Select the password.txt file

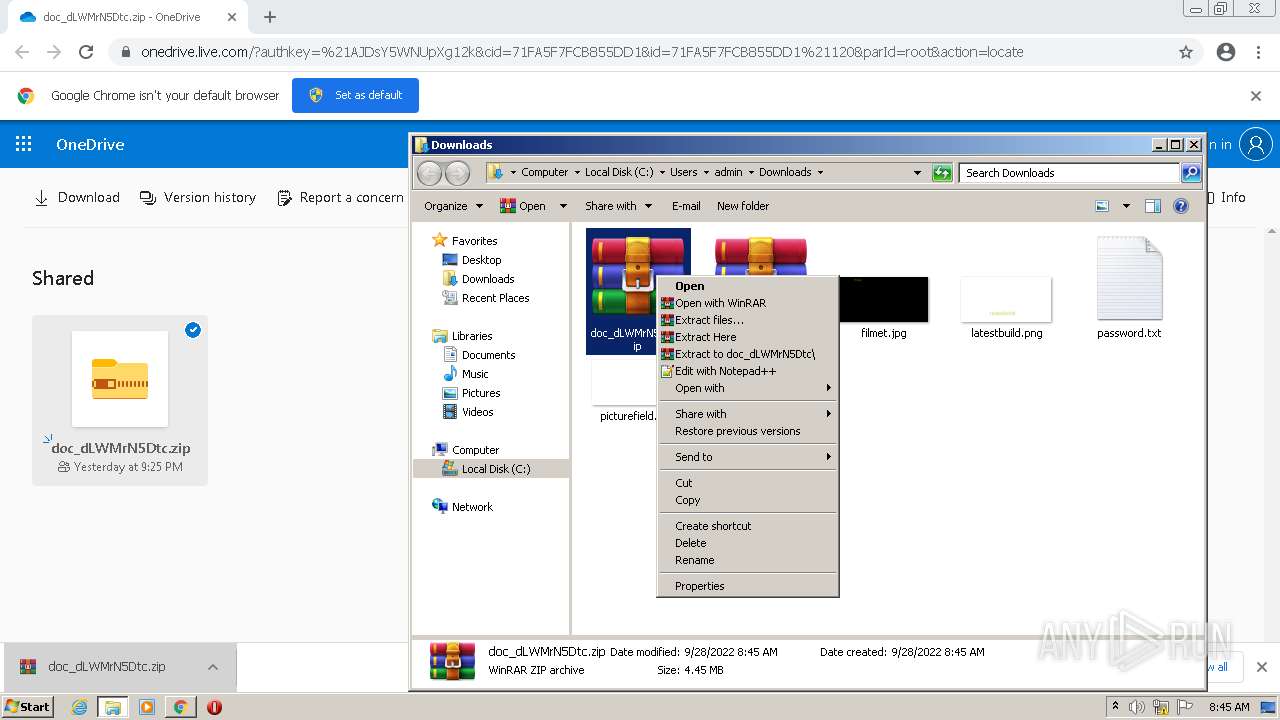[1129, 288]
